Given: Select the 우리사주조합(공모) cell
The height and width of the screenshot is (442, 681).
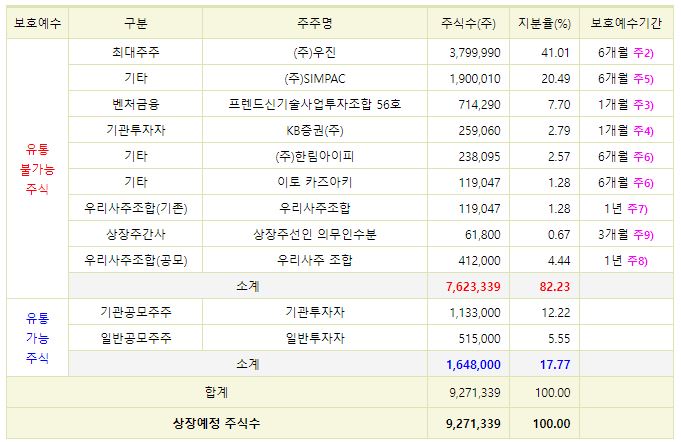Looking at the screenshot, I should click(x=136, y=261).
